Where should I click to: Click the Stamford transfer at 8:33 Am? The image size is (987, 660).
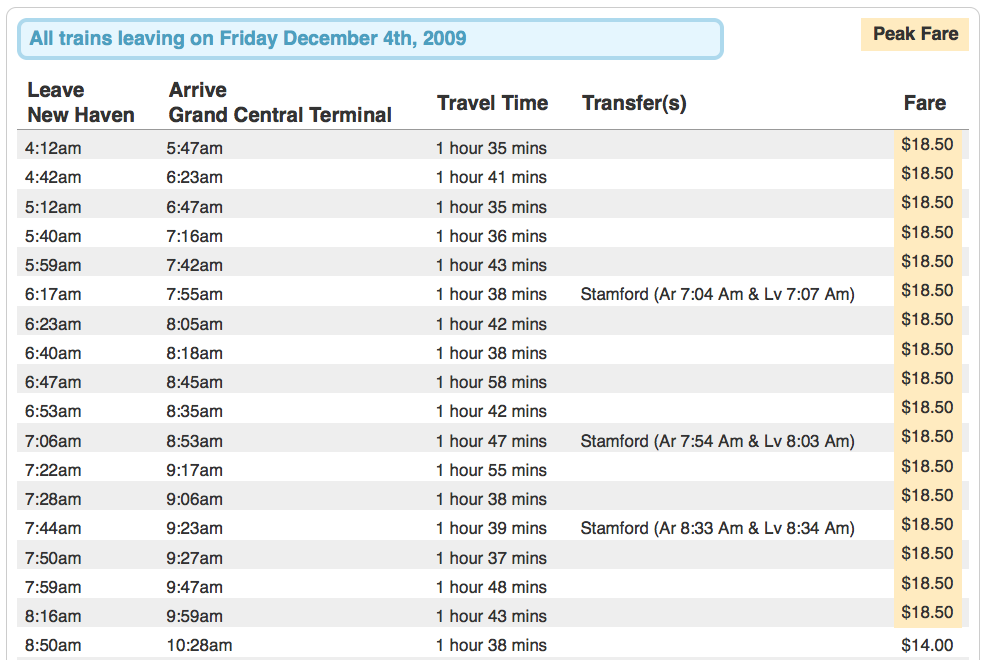(717, 528)
